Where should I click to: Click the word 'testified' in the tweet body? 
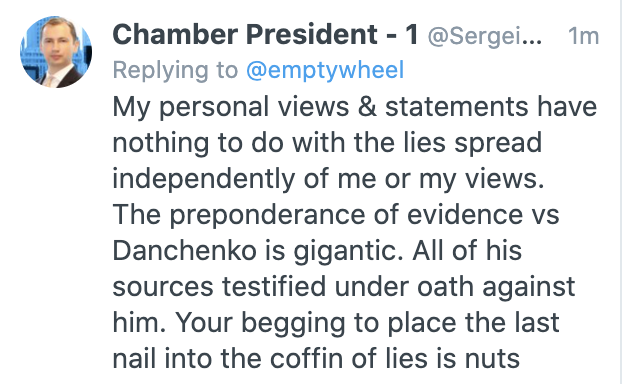click(x=274, y=286)
